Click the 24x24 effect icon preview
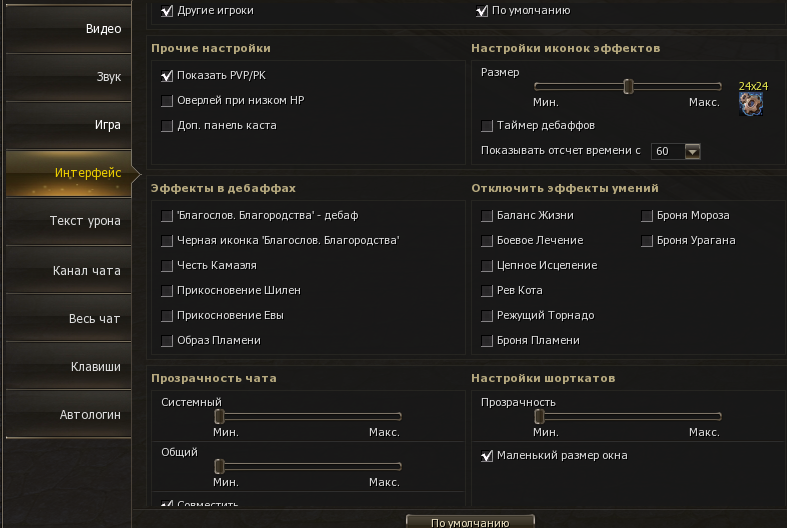 click(x=752, y=104)
